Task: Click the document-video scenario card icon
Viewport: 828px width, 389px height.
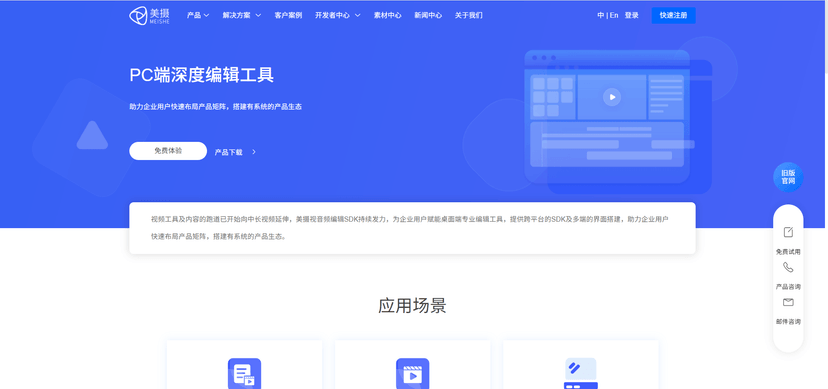Action: (x=244, y=373)
